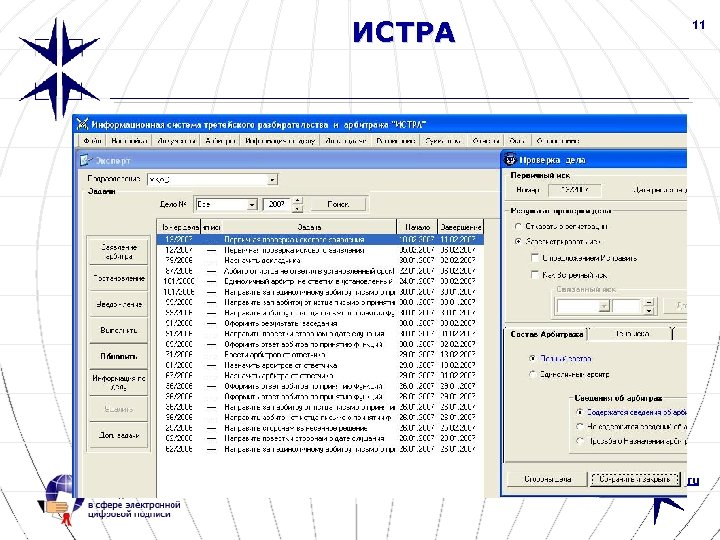
Task: Switch to the tab next to Состав Арбитража
Action: [632, 334]
